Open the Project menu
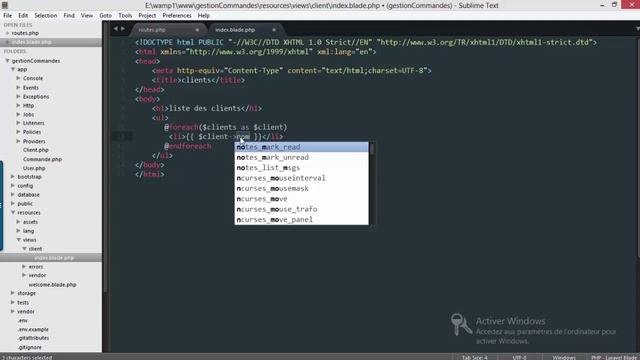Screen dimensions: 640x360 point(147,16)
